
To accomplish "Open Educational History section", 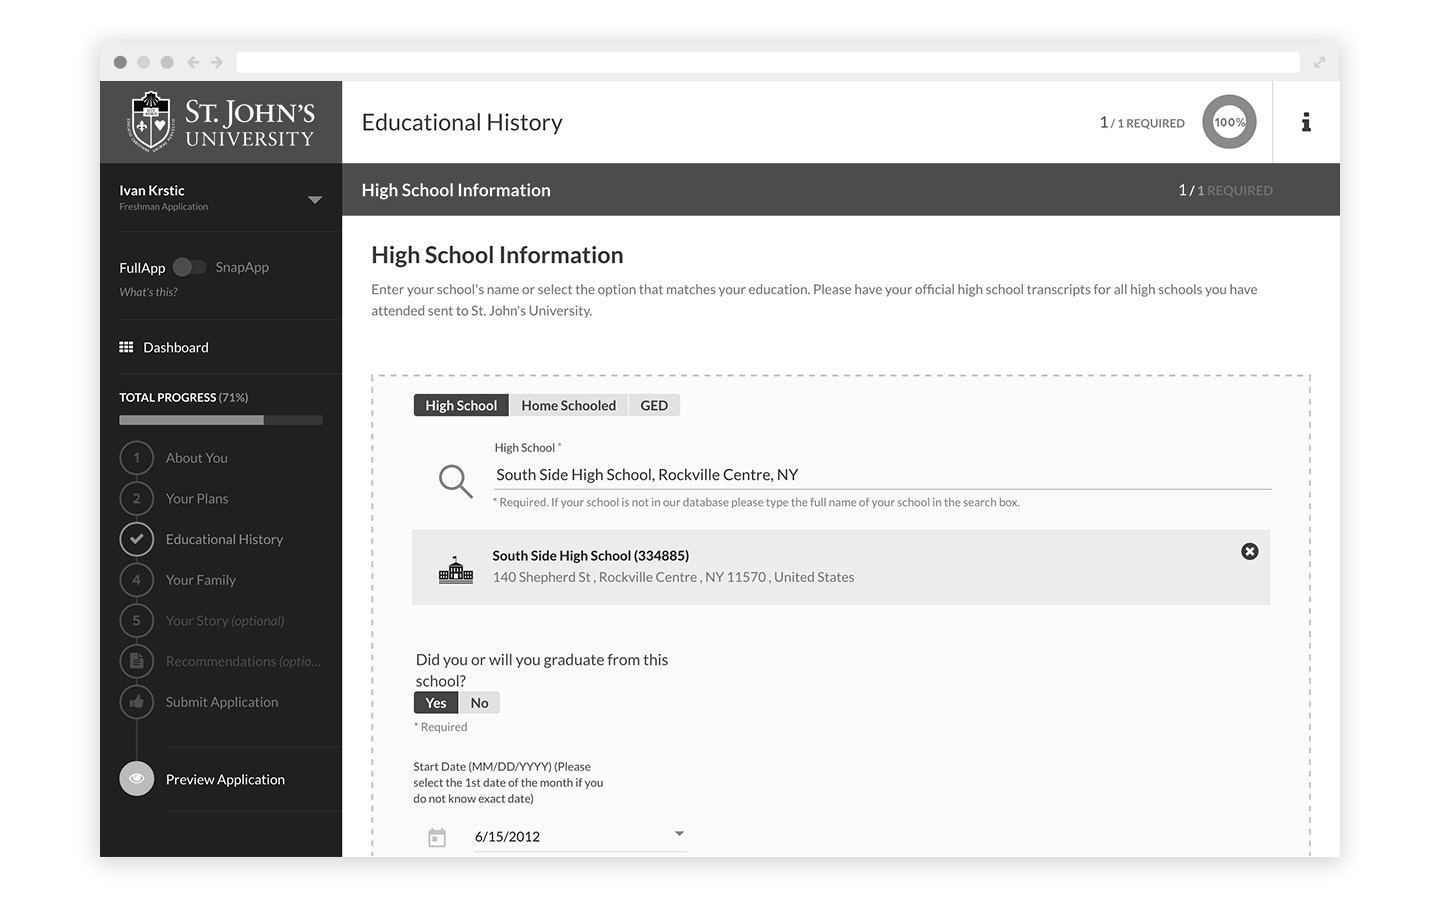I will (224, 539).
